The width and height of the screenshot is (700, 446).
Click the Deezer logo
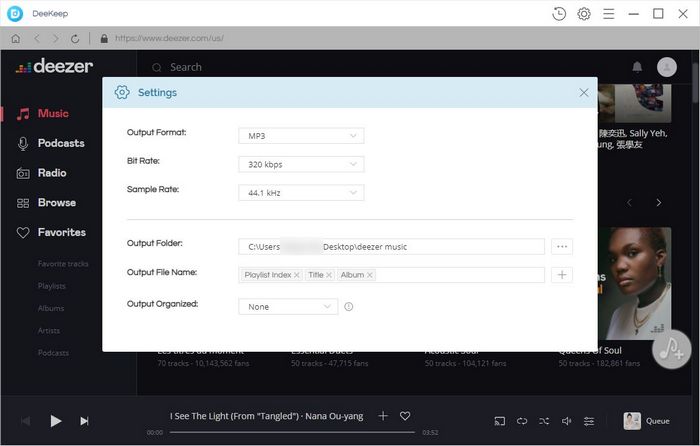[x=54, y=67]
